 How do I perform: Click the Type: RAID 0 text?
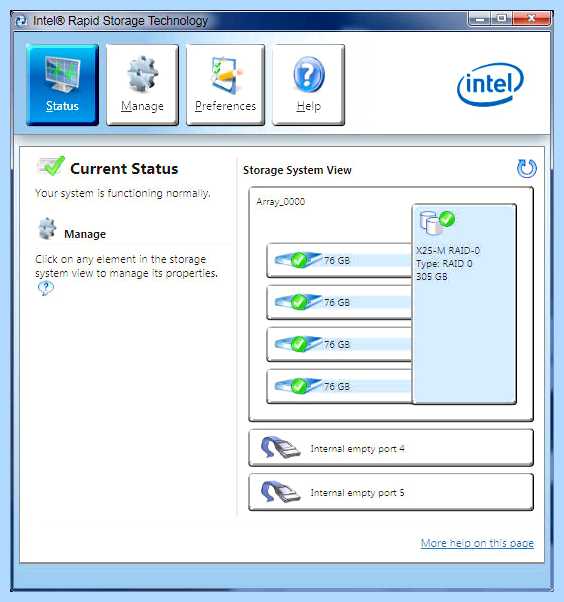pos(444,263)
